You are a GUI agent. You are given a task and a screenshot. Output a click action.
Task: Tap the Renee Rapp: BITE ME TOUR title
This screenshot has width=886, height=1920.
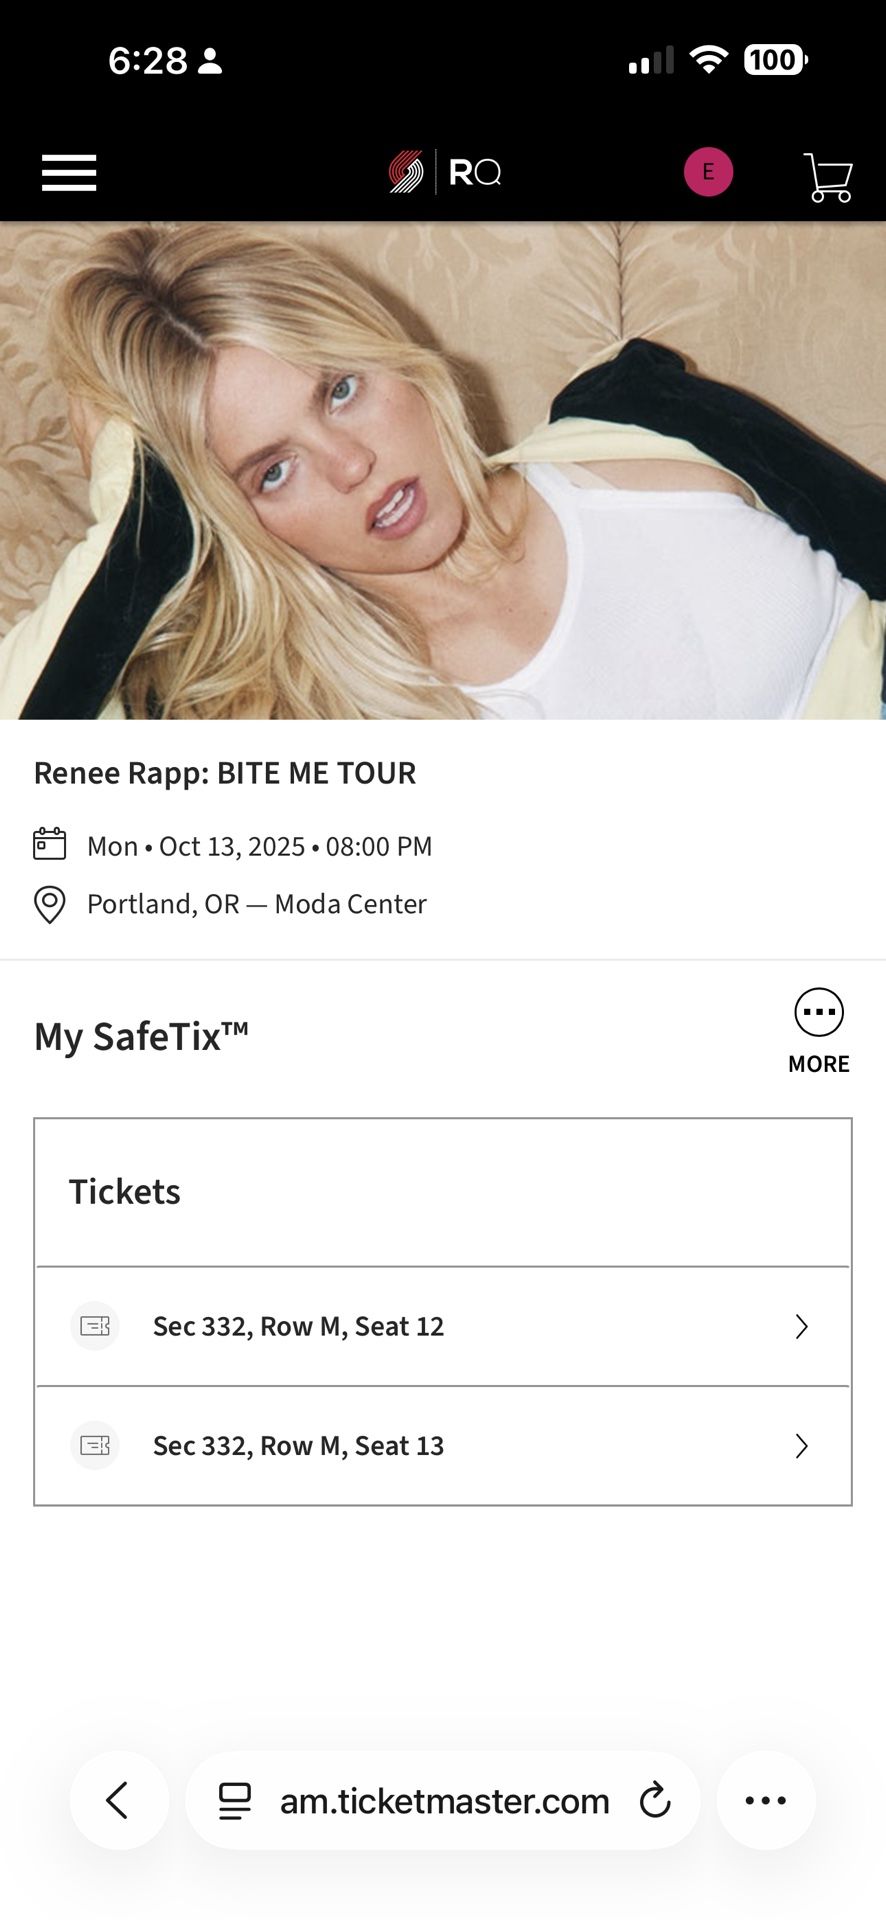pyautogui.click(x=225, y=773)
